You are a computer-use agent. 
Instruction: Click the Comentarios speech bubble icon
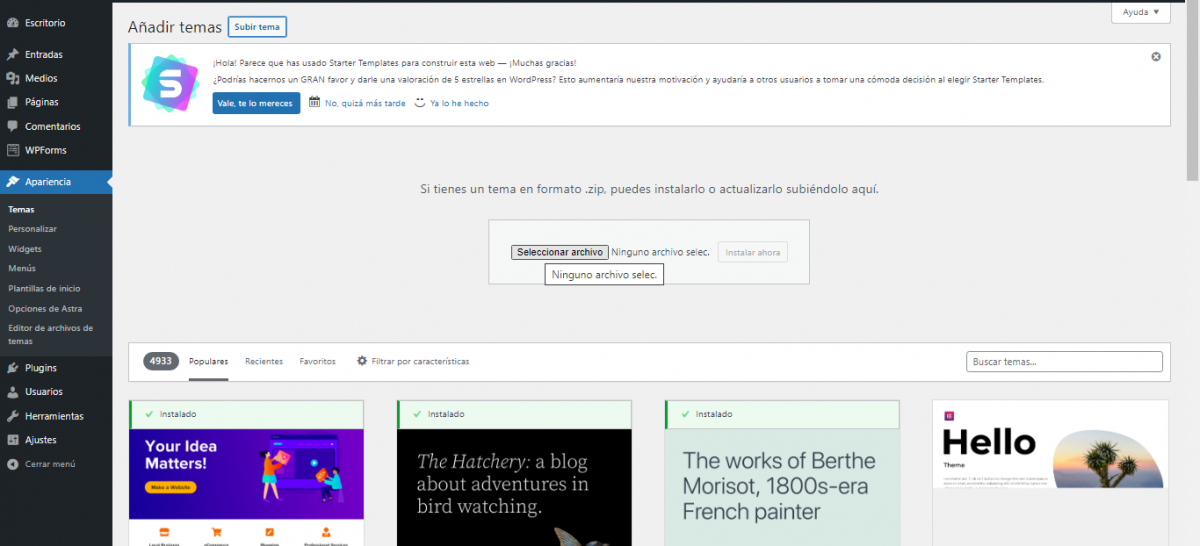[x=12, y=127]
